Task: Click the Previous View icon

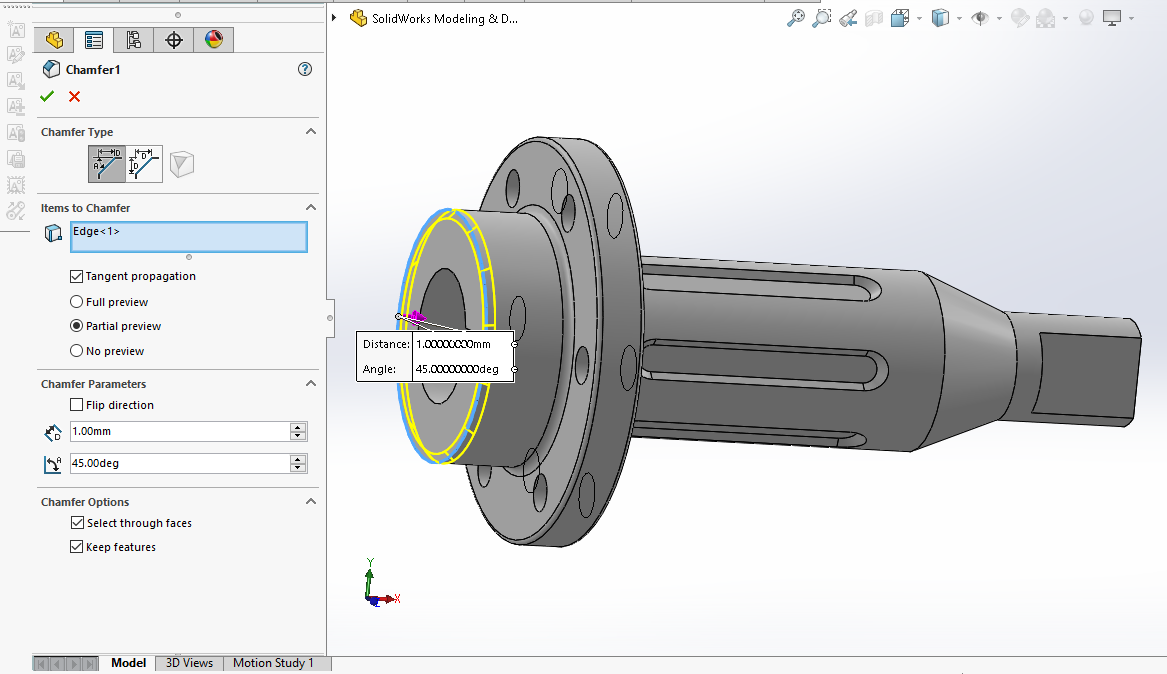Action: (x=848, y=18)
